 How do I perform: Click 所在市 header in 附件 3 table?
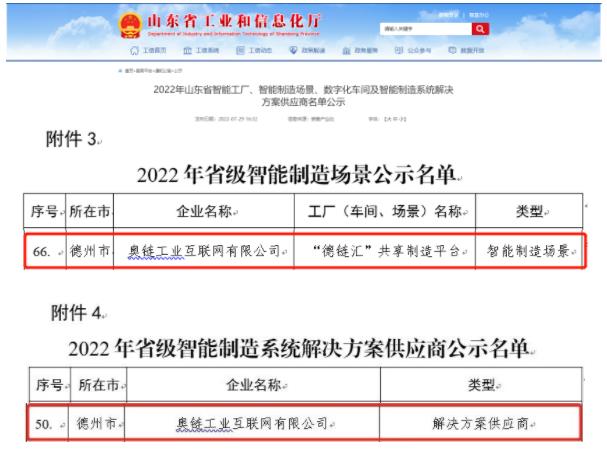[90, 211]
